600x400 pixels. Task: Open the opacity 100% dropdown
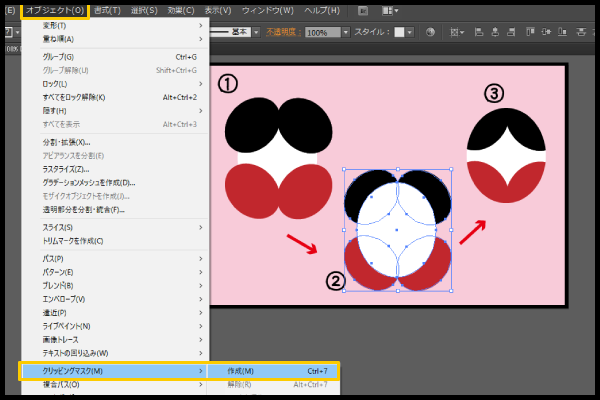[345, 32]
